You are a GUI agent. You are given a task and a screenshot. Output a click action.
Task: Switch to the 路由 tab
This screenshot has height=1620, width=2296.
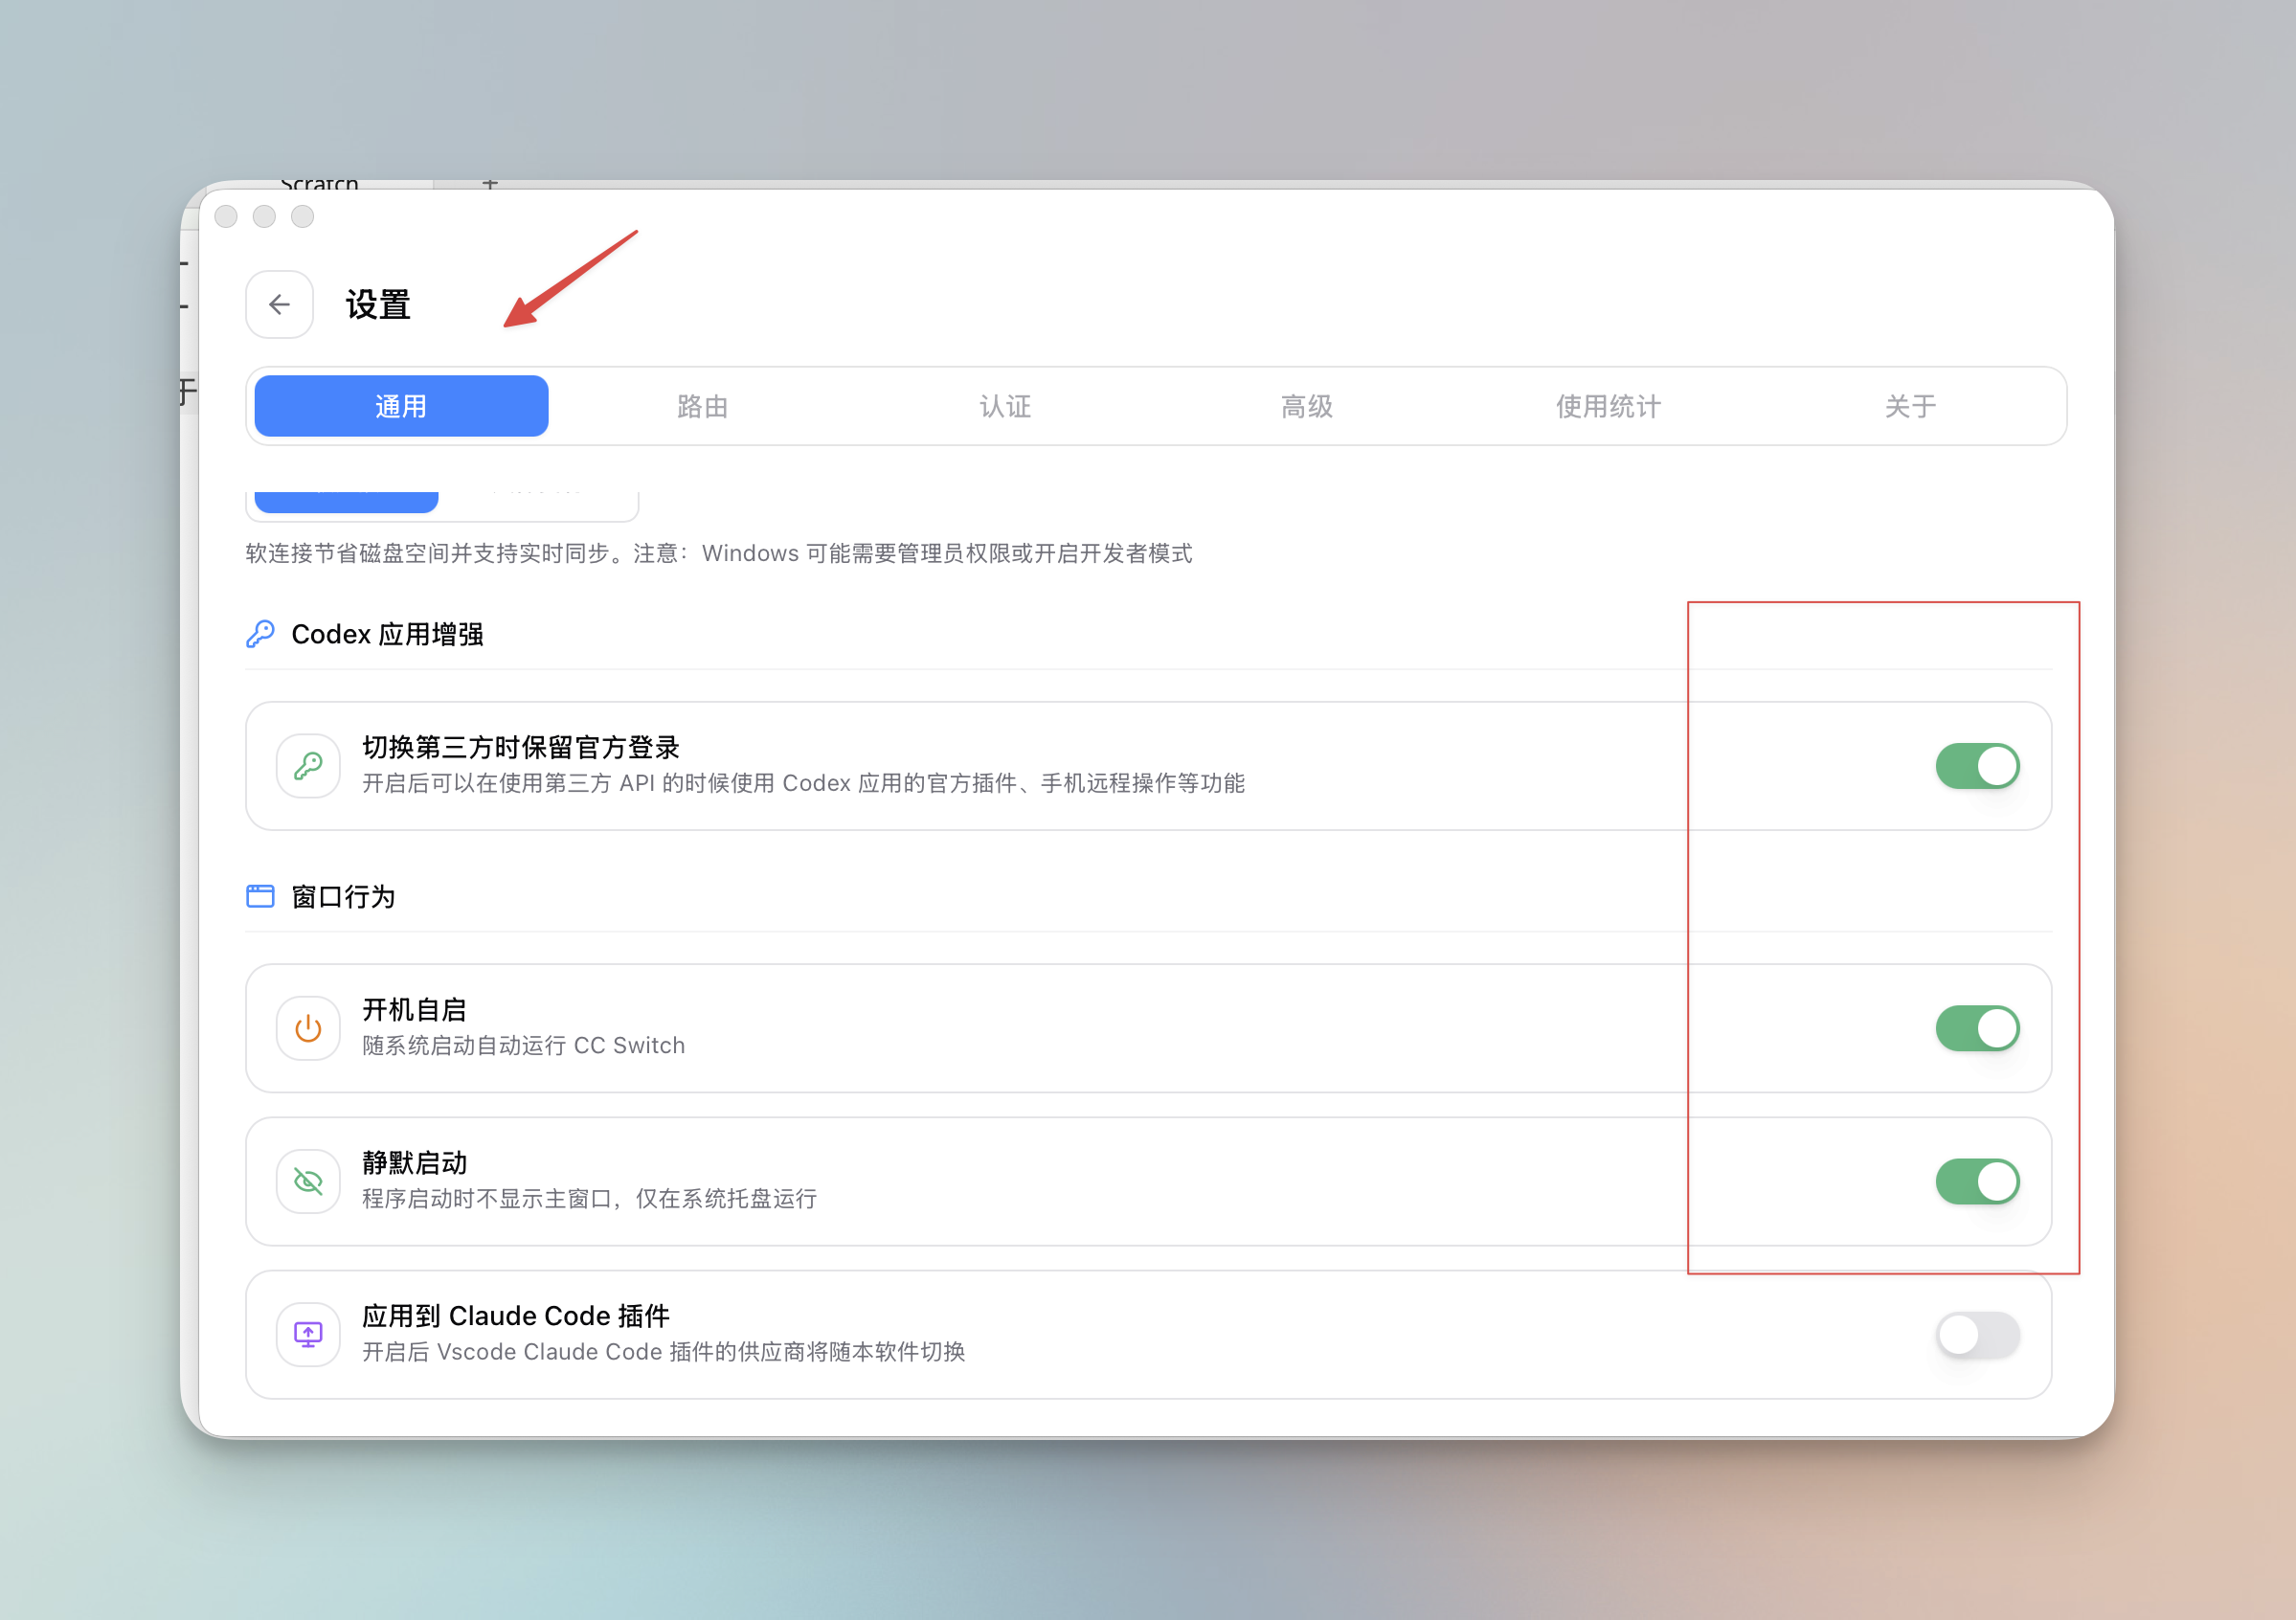(703, 406)
